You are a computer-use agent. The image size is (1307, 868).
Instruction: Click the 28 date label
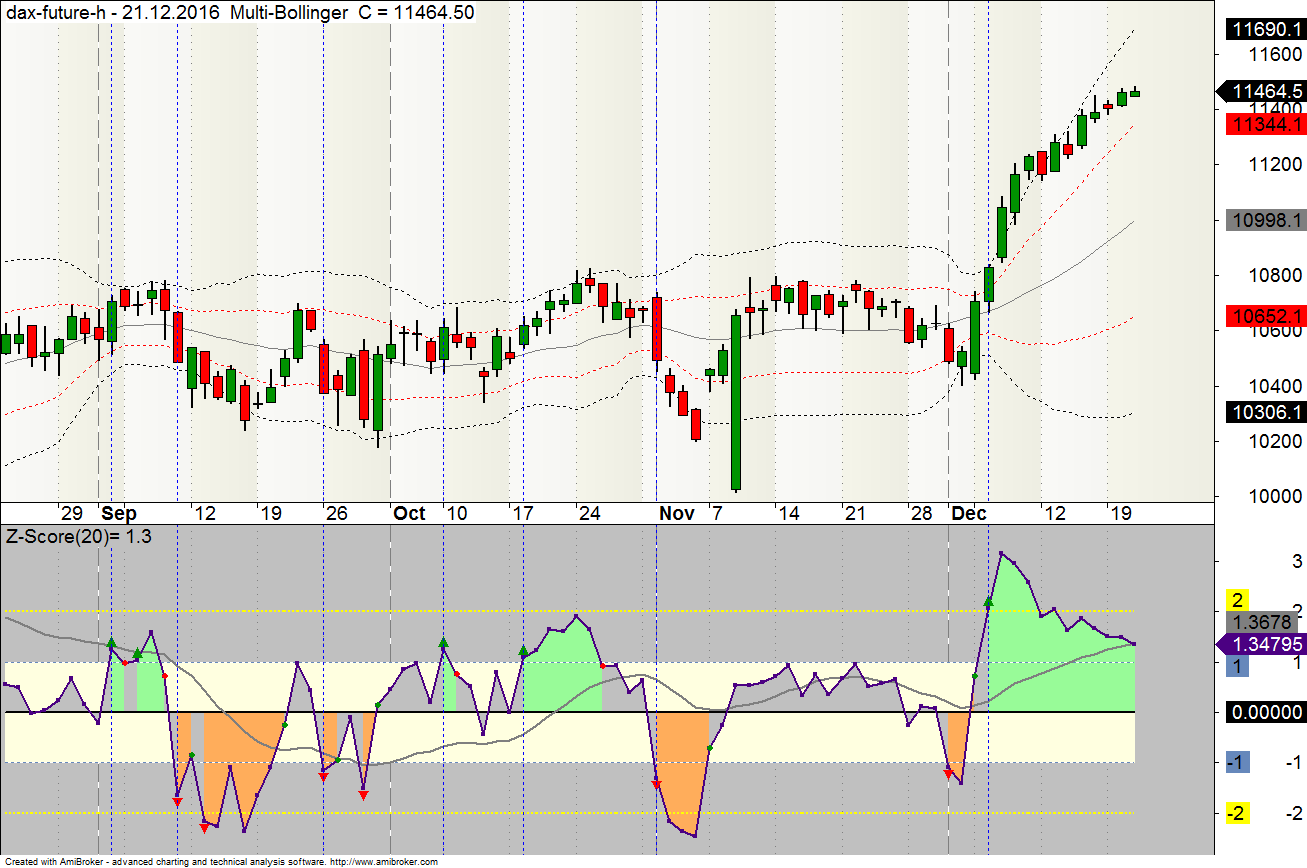921,513
